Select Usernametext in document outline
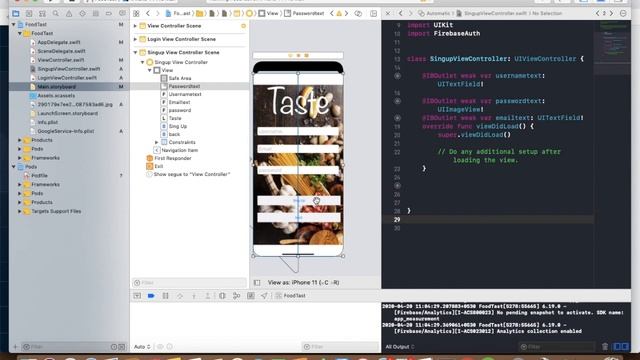640x360 pixels. coord(185,94)
